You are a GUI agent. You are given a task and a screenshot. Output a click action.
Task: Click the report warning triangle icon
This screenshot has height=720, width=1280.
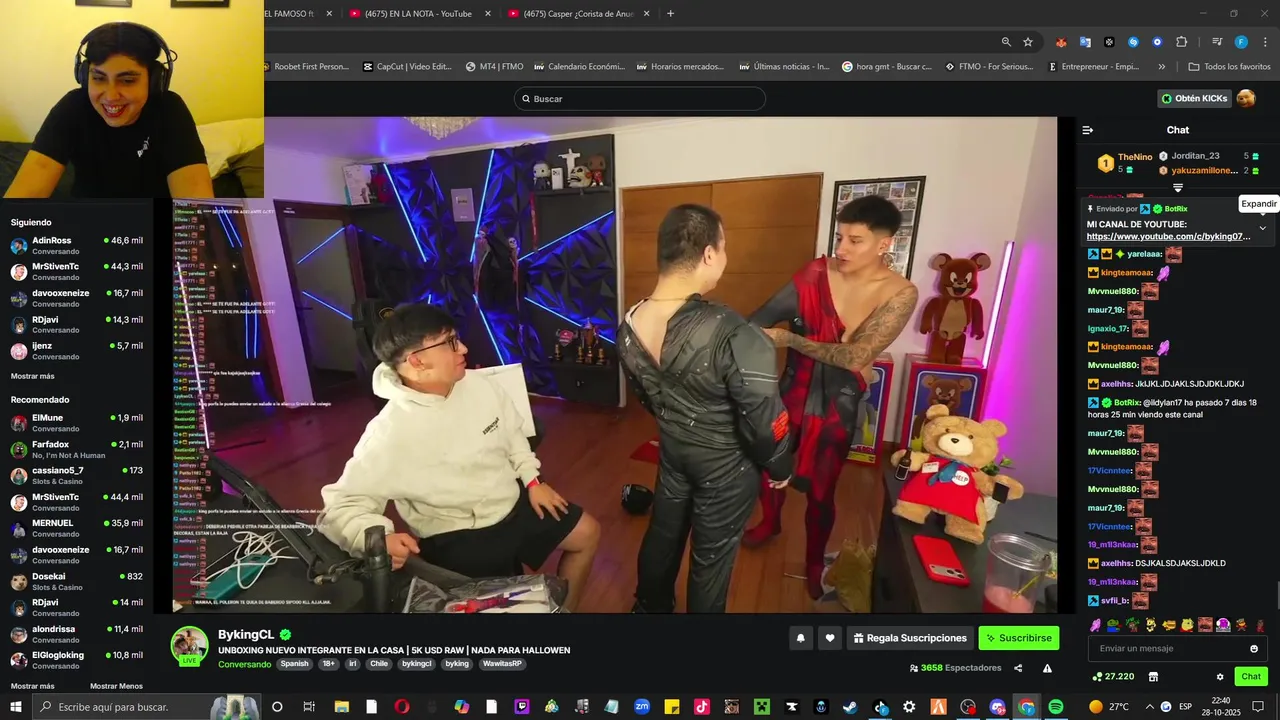1047,668
